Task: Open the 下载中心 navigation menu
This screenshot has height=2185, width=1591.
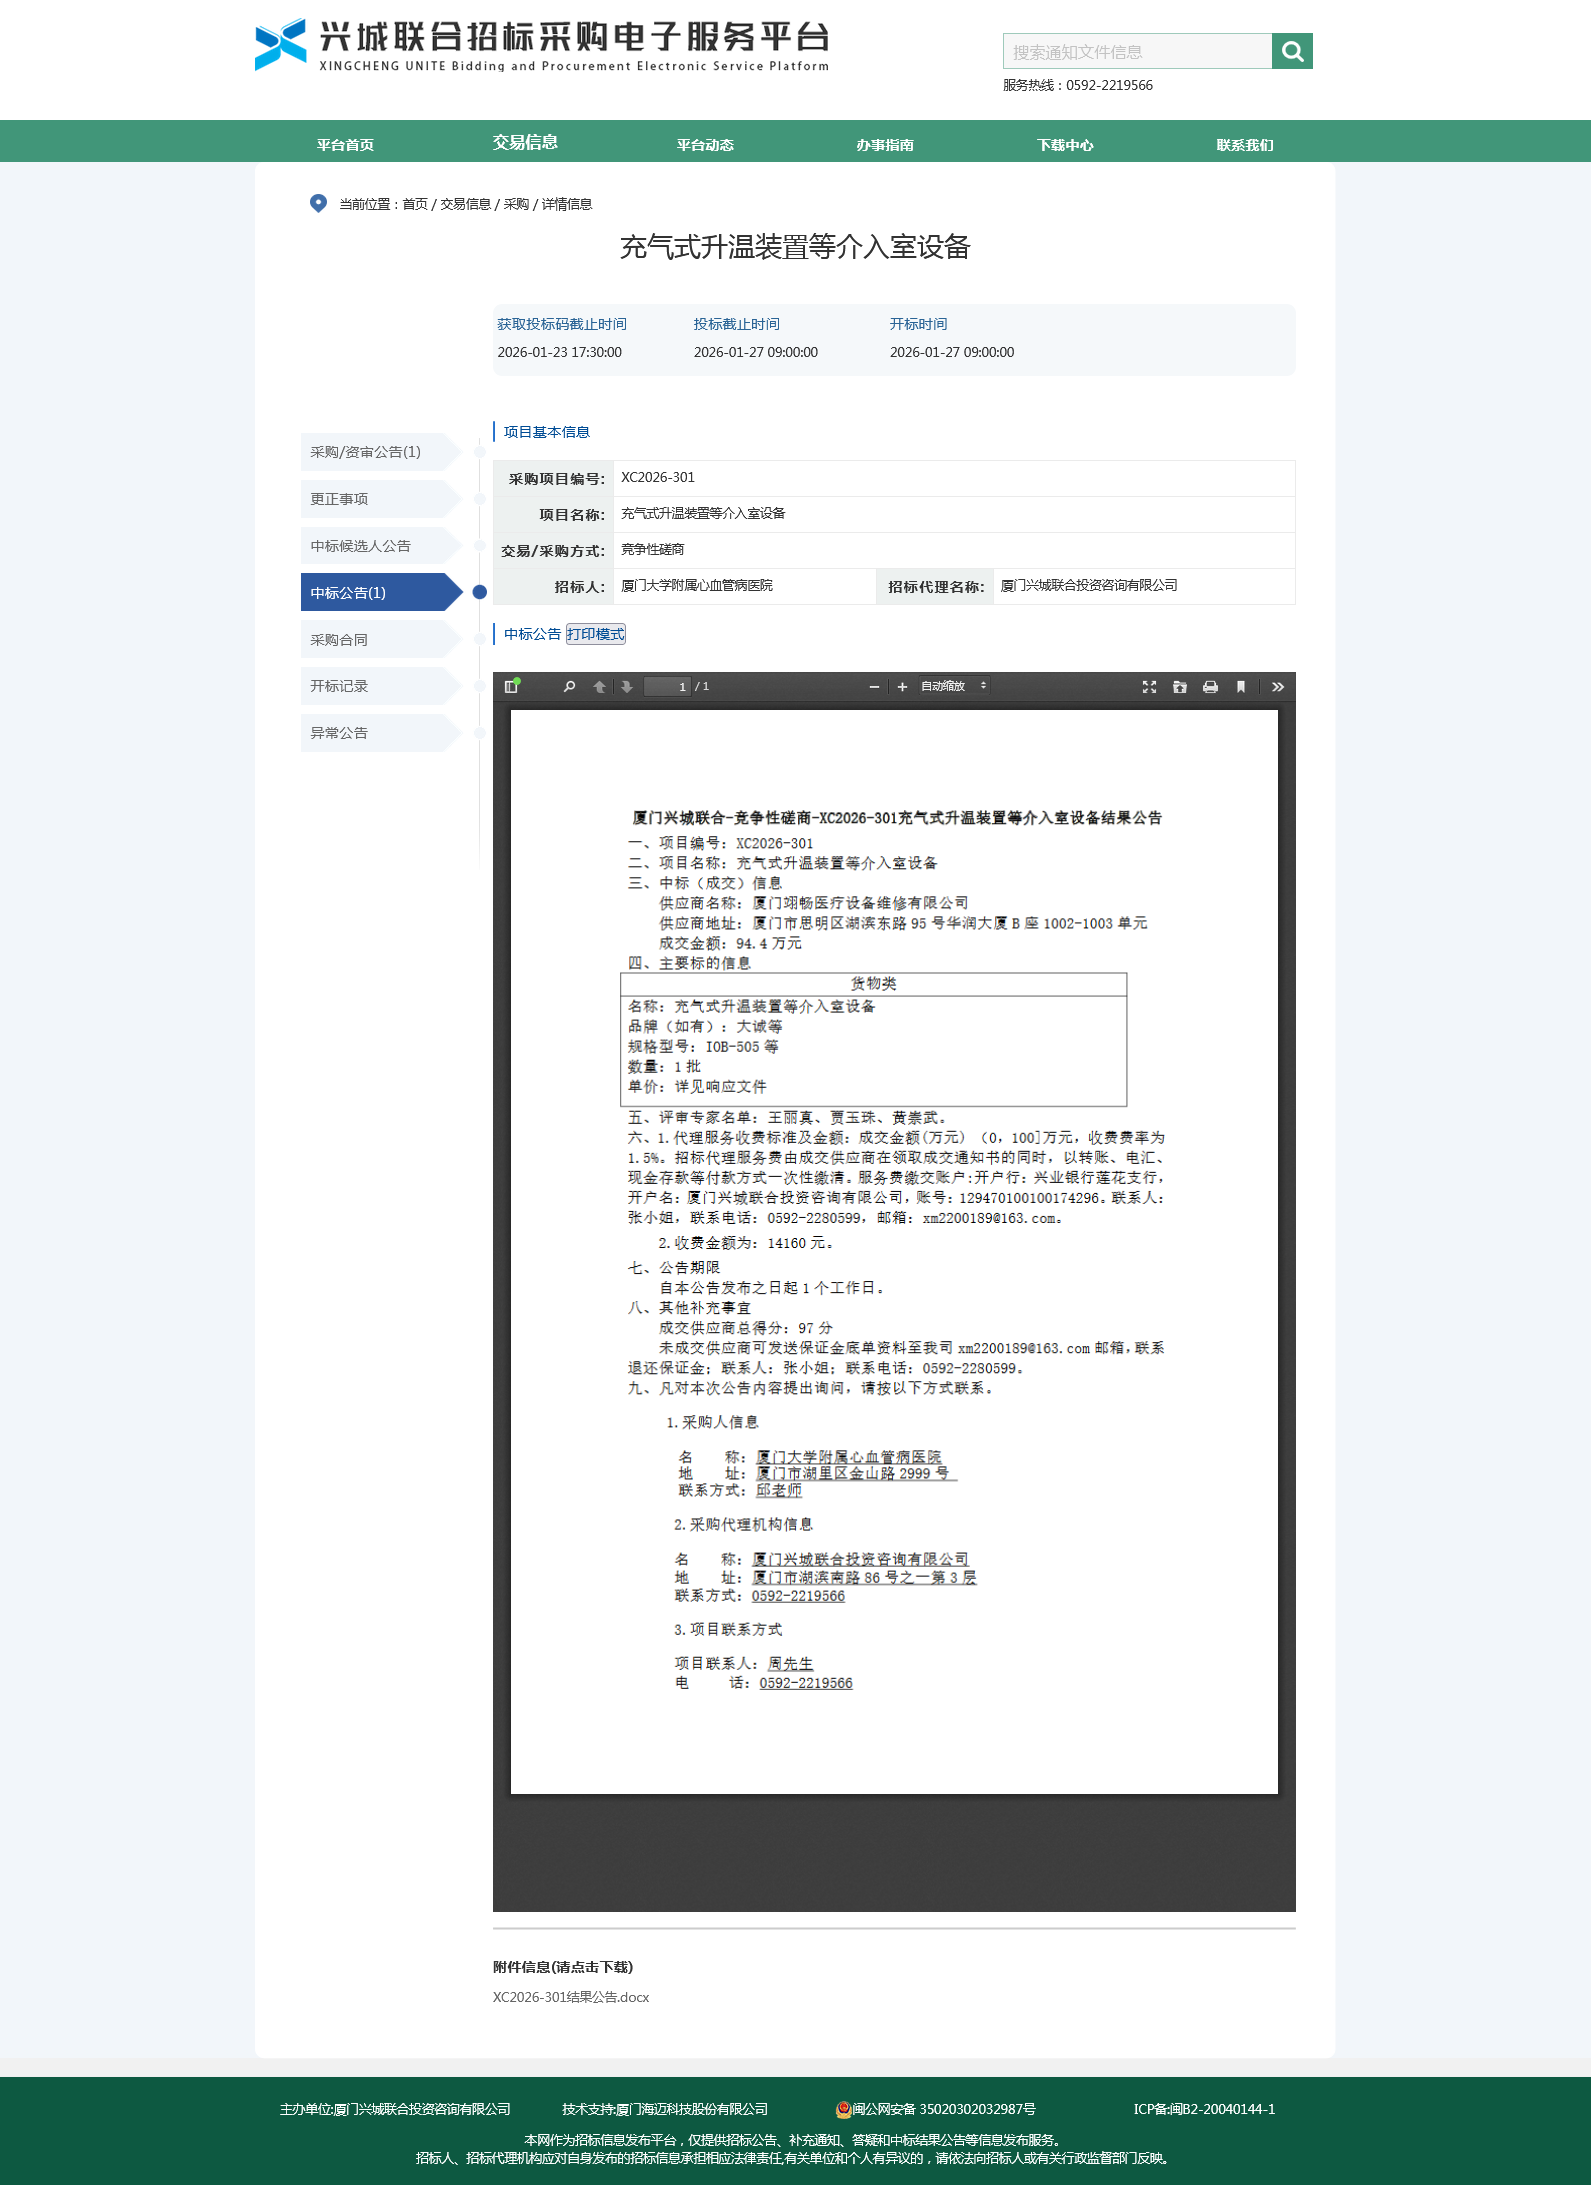Action: coord(1065,144)
